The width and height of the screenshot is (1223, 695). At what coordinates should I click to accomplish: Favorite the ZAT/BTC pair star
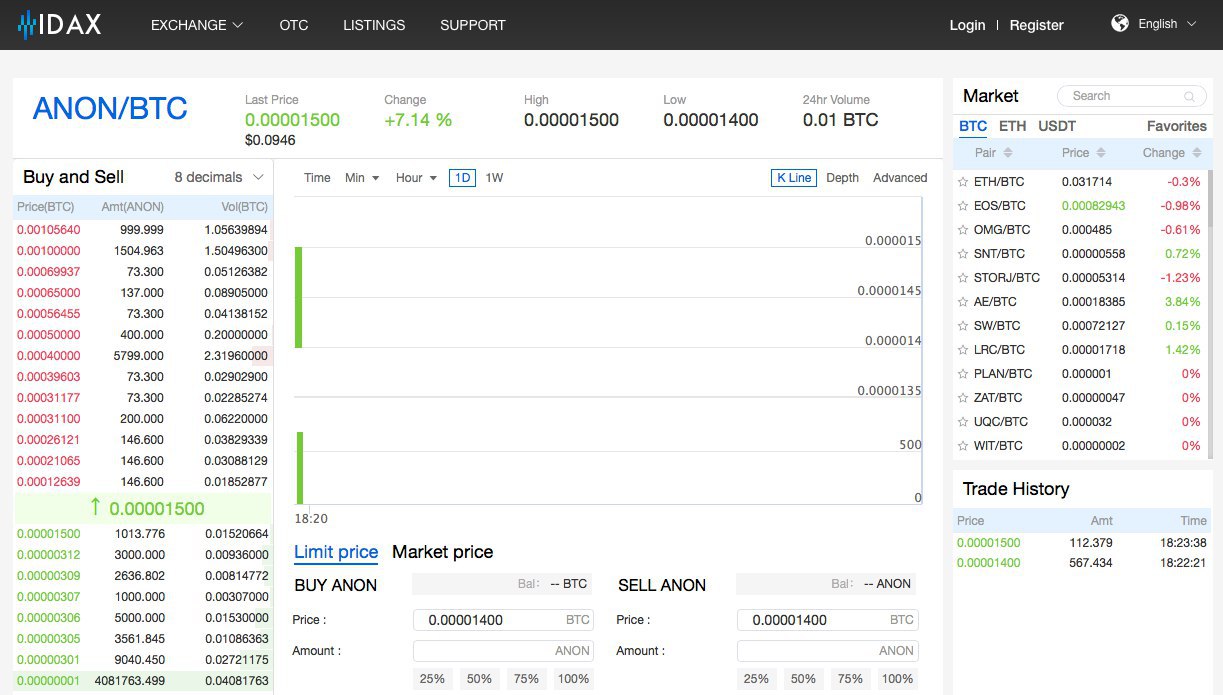tap(963, 398)
